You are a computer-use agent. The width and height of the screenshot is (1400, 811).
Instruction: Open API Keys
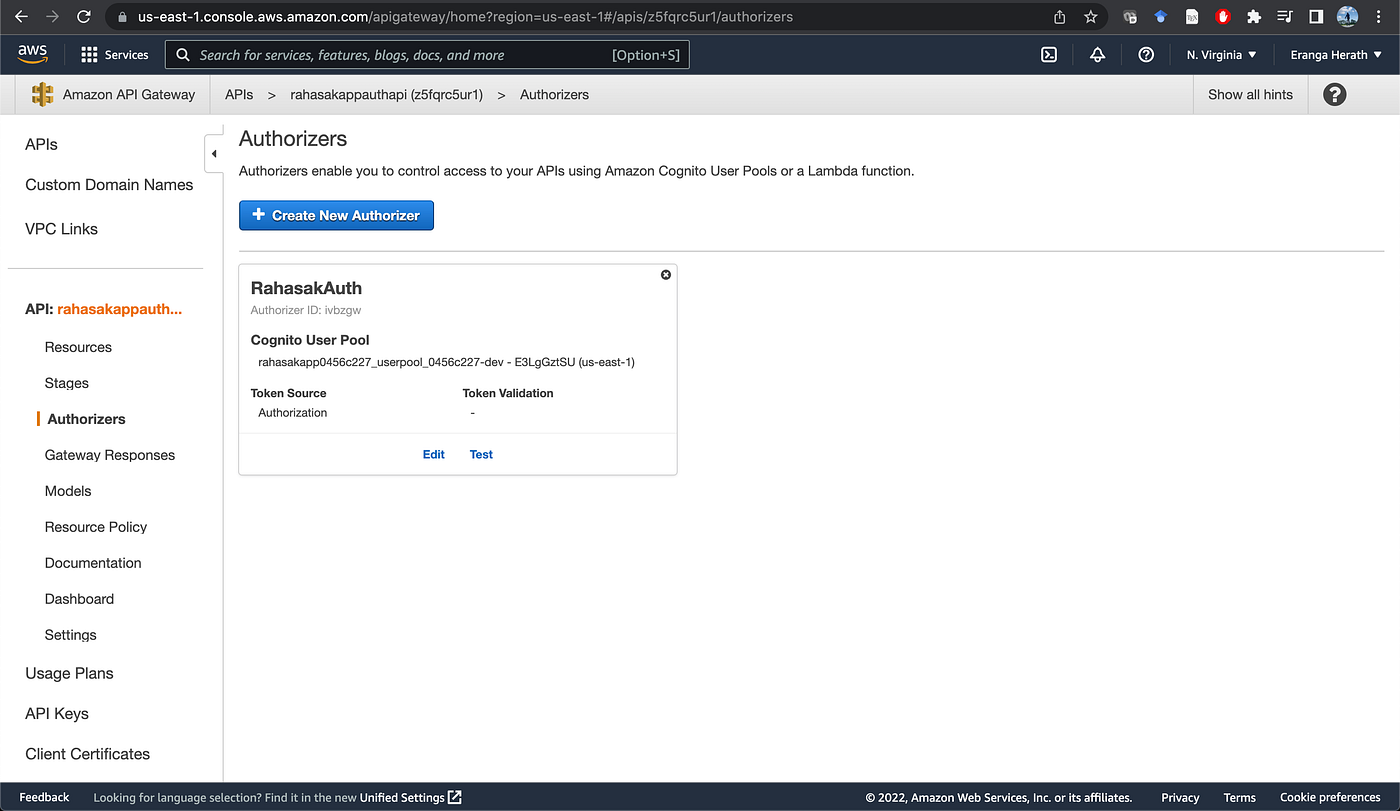57,714
